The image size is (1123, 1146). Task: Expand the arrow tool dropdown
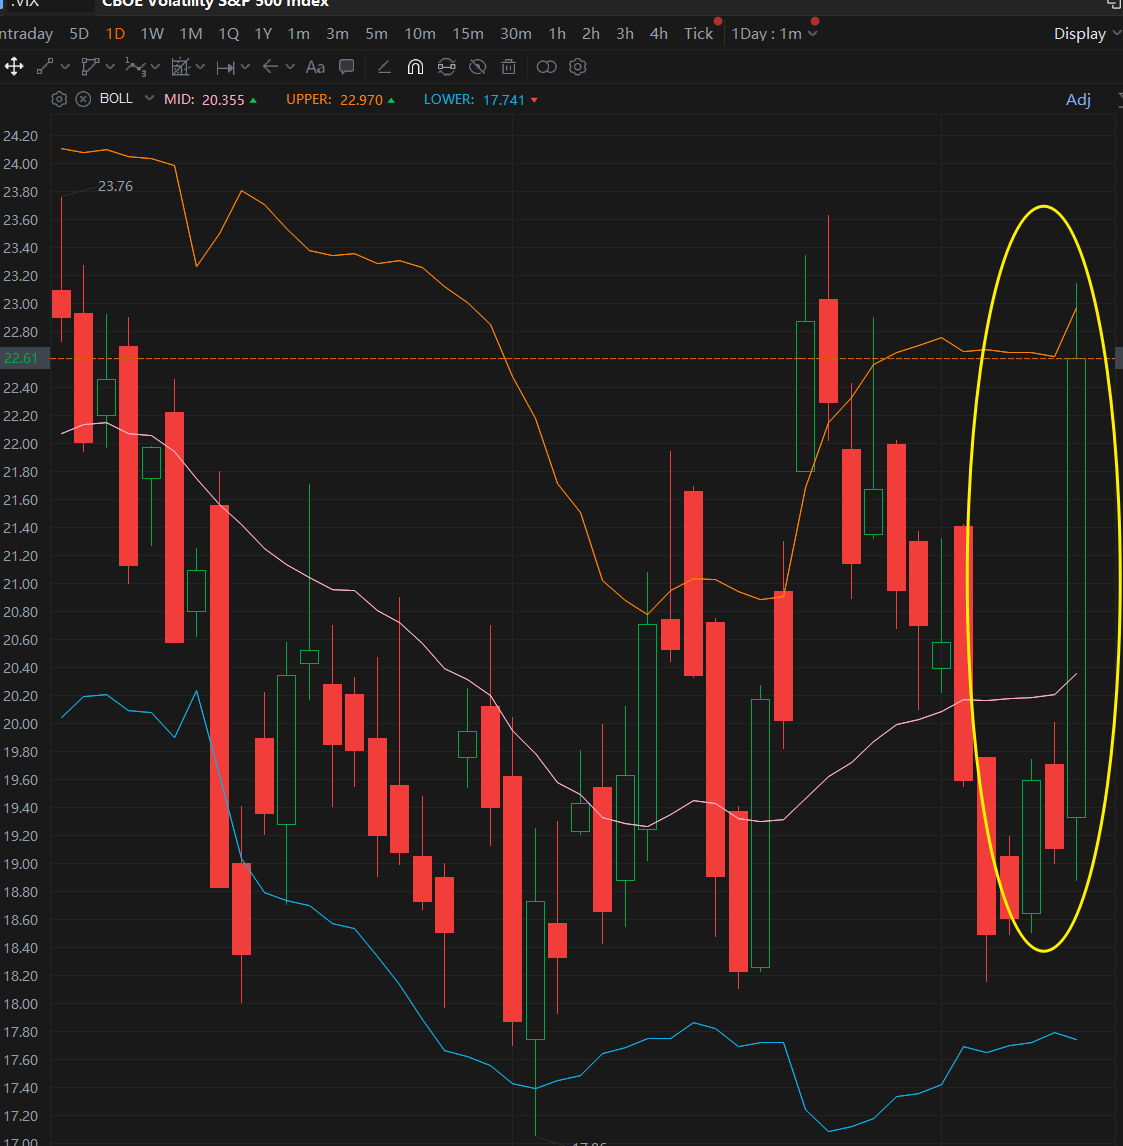(x=290, y=67)
